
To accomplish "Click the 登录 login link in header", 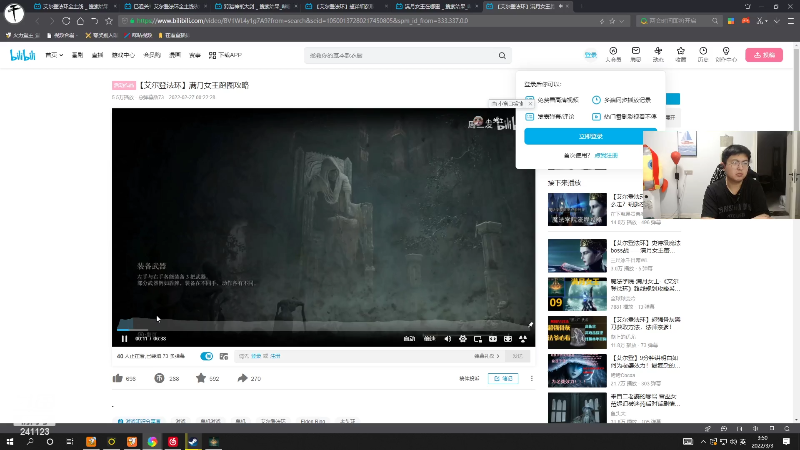I will (x=590, y=55).
